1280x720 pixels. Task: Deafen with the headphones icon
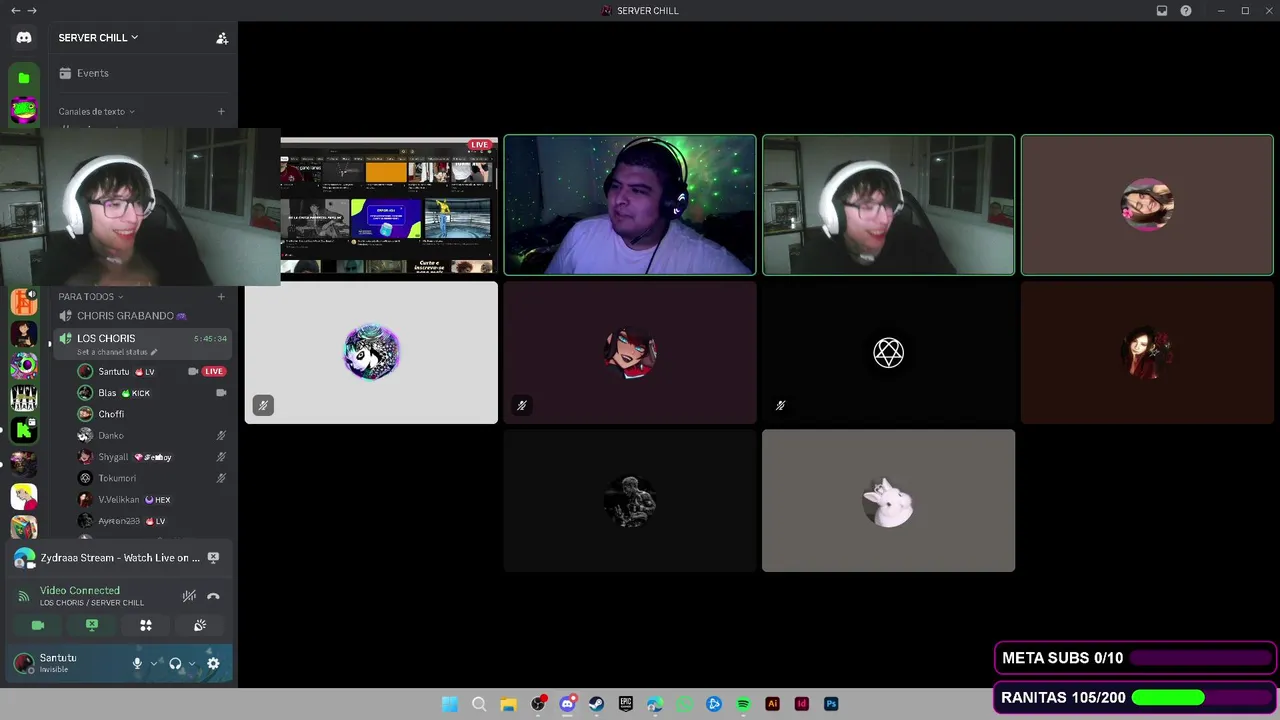click(x=175, y=663)
